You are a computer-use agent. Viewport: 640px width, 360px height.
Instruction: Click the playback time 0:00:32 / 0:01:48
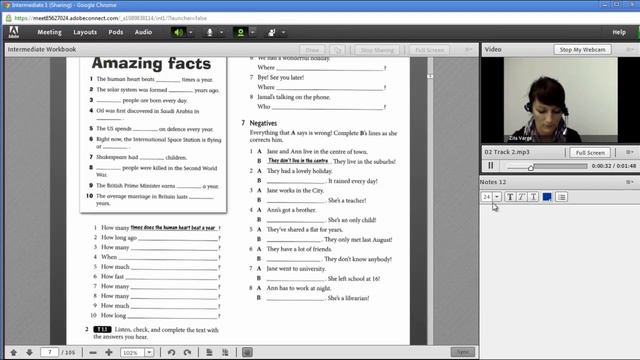coord(613,166)
